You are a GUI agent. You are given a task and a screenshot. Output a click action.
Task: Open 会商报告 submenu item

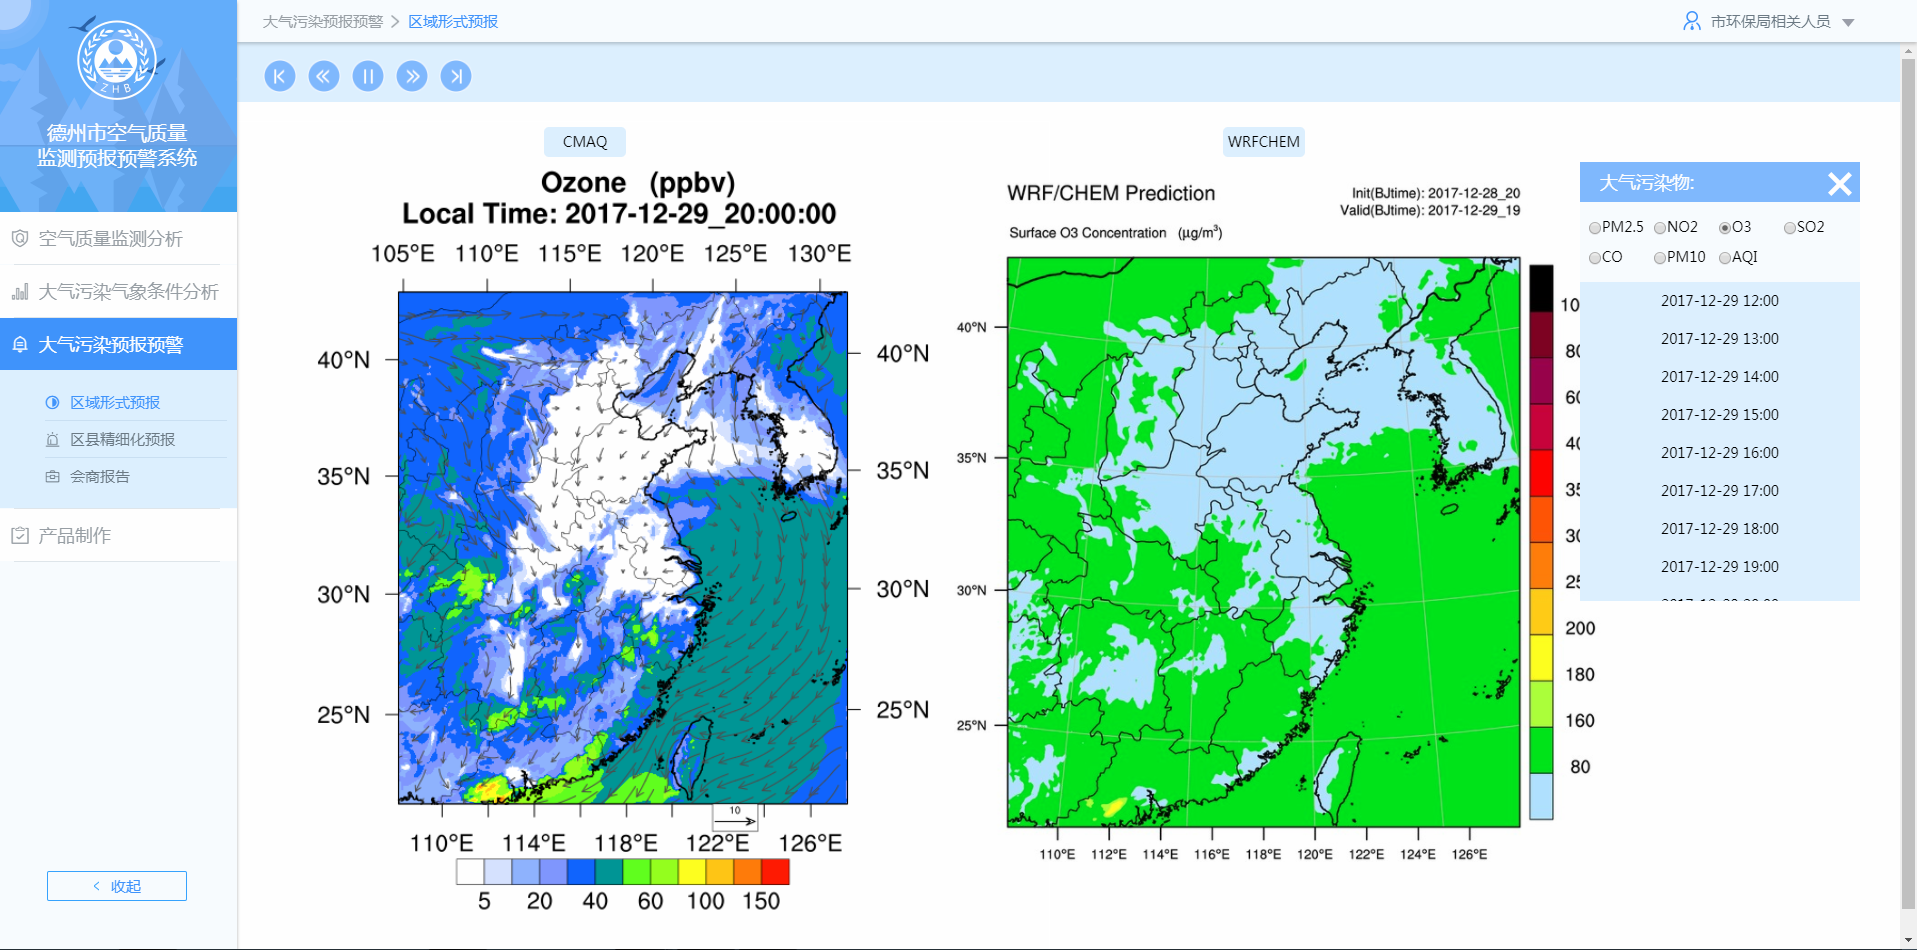point(100,477)
